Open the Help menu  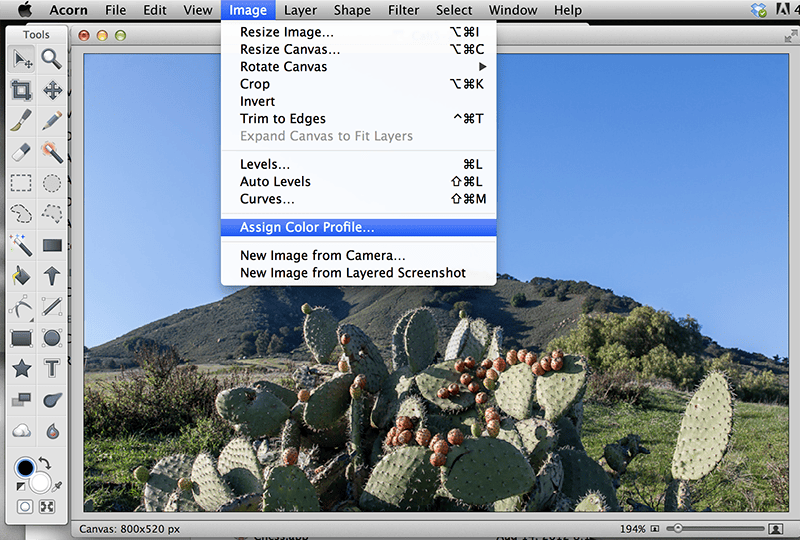coord(568,10)
